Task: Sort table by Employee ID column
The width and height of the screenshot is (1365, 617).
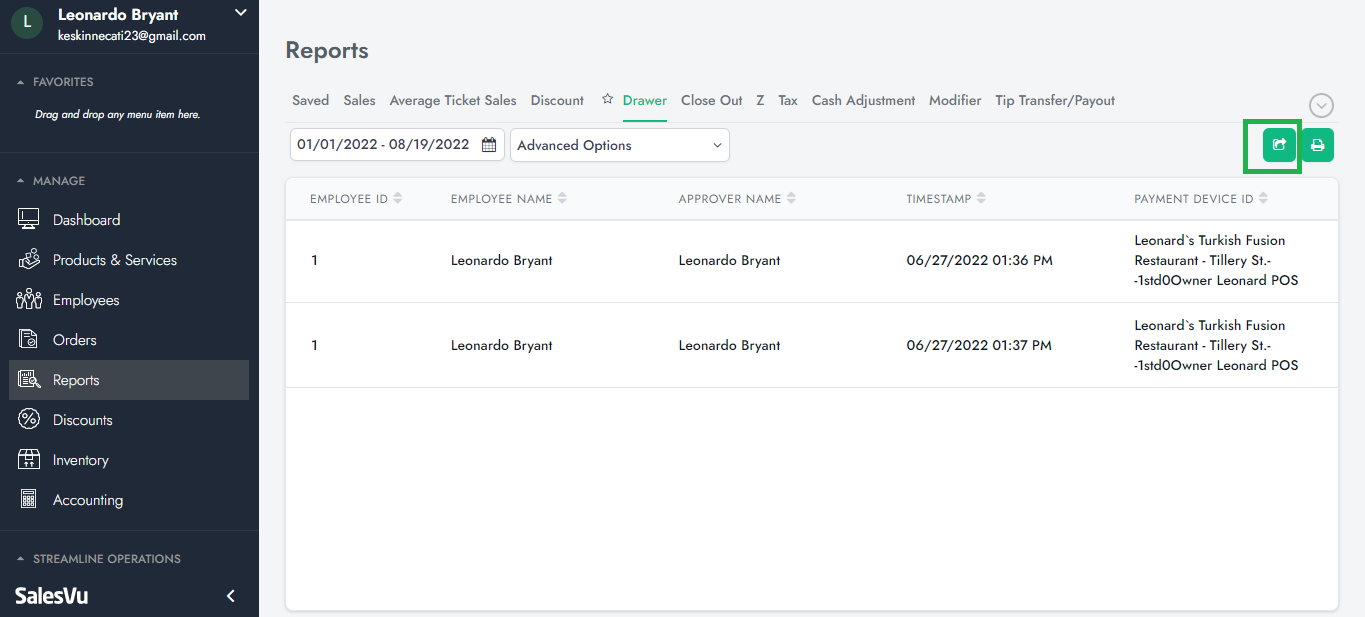Action: (398, 199)
